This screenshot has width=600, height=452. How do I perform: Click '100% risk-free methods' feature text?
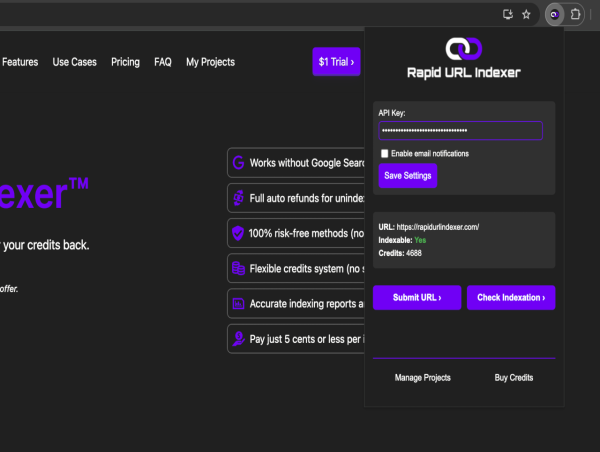click(307, 233)
